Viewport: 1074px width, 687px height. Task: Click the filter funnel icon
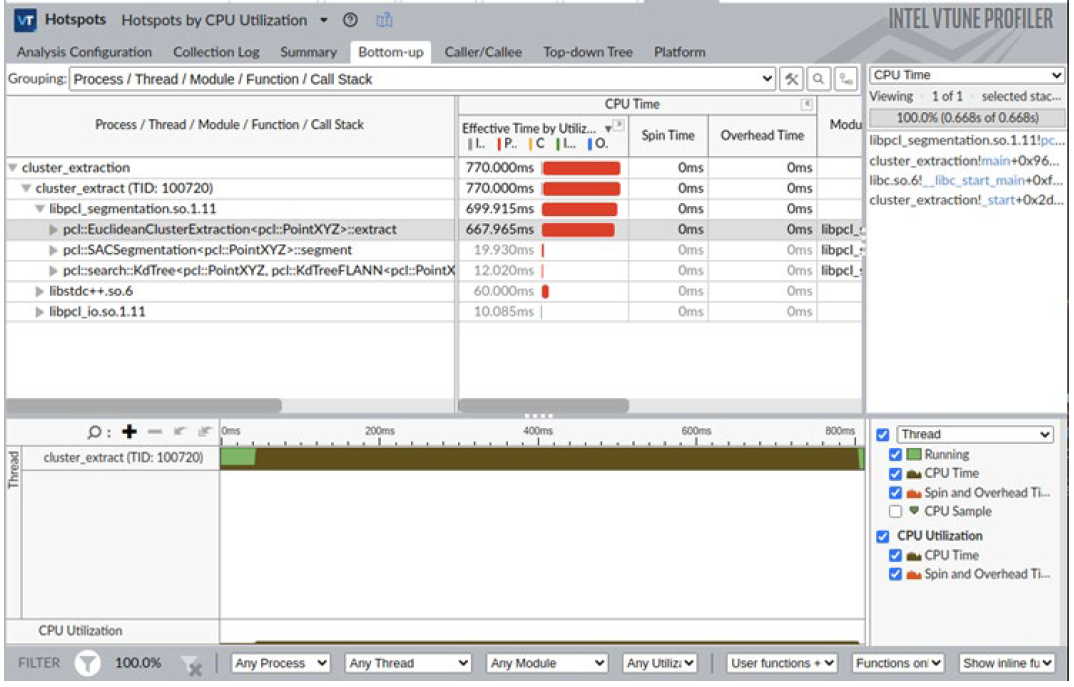click(87, 664)
